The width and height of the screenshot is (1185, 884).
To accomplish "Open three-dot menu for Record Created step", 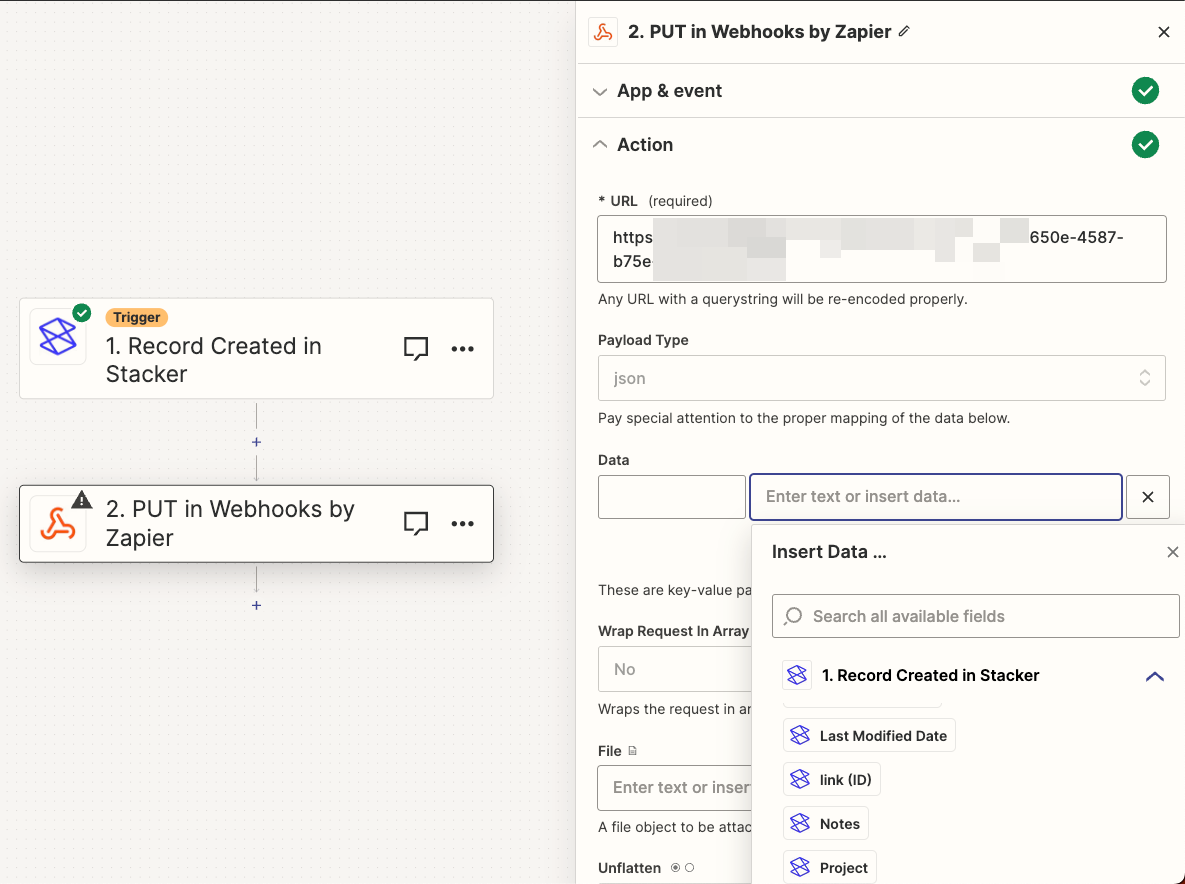I will click(463, 348).
